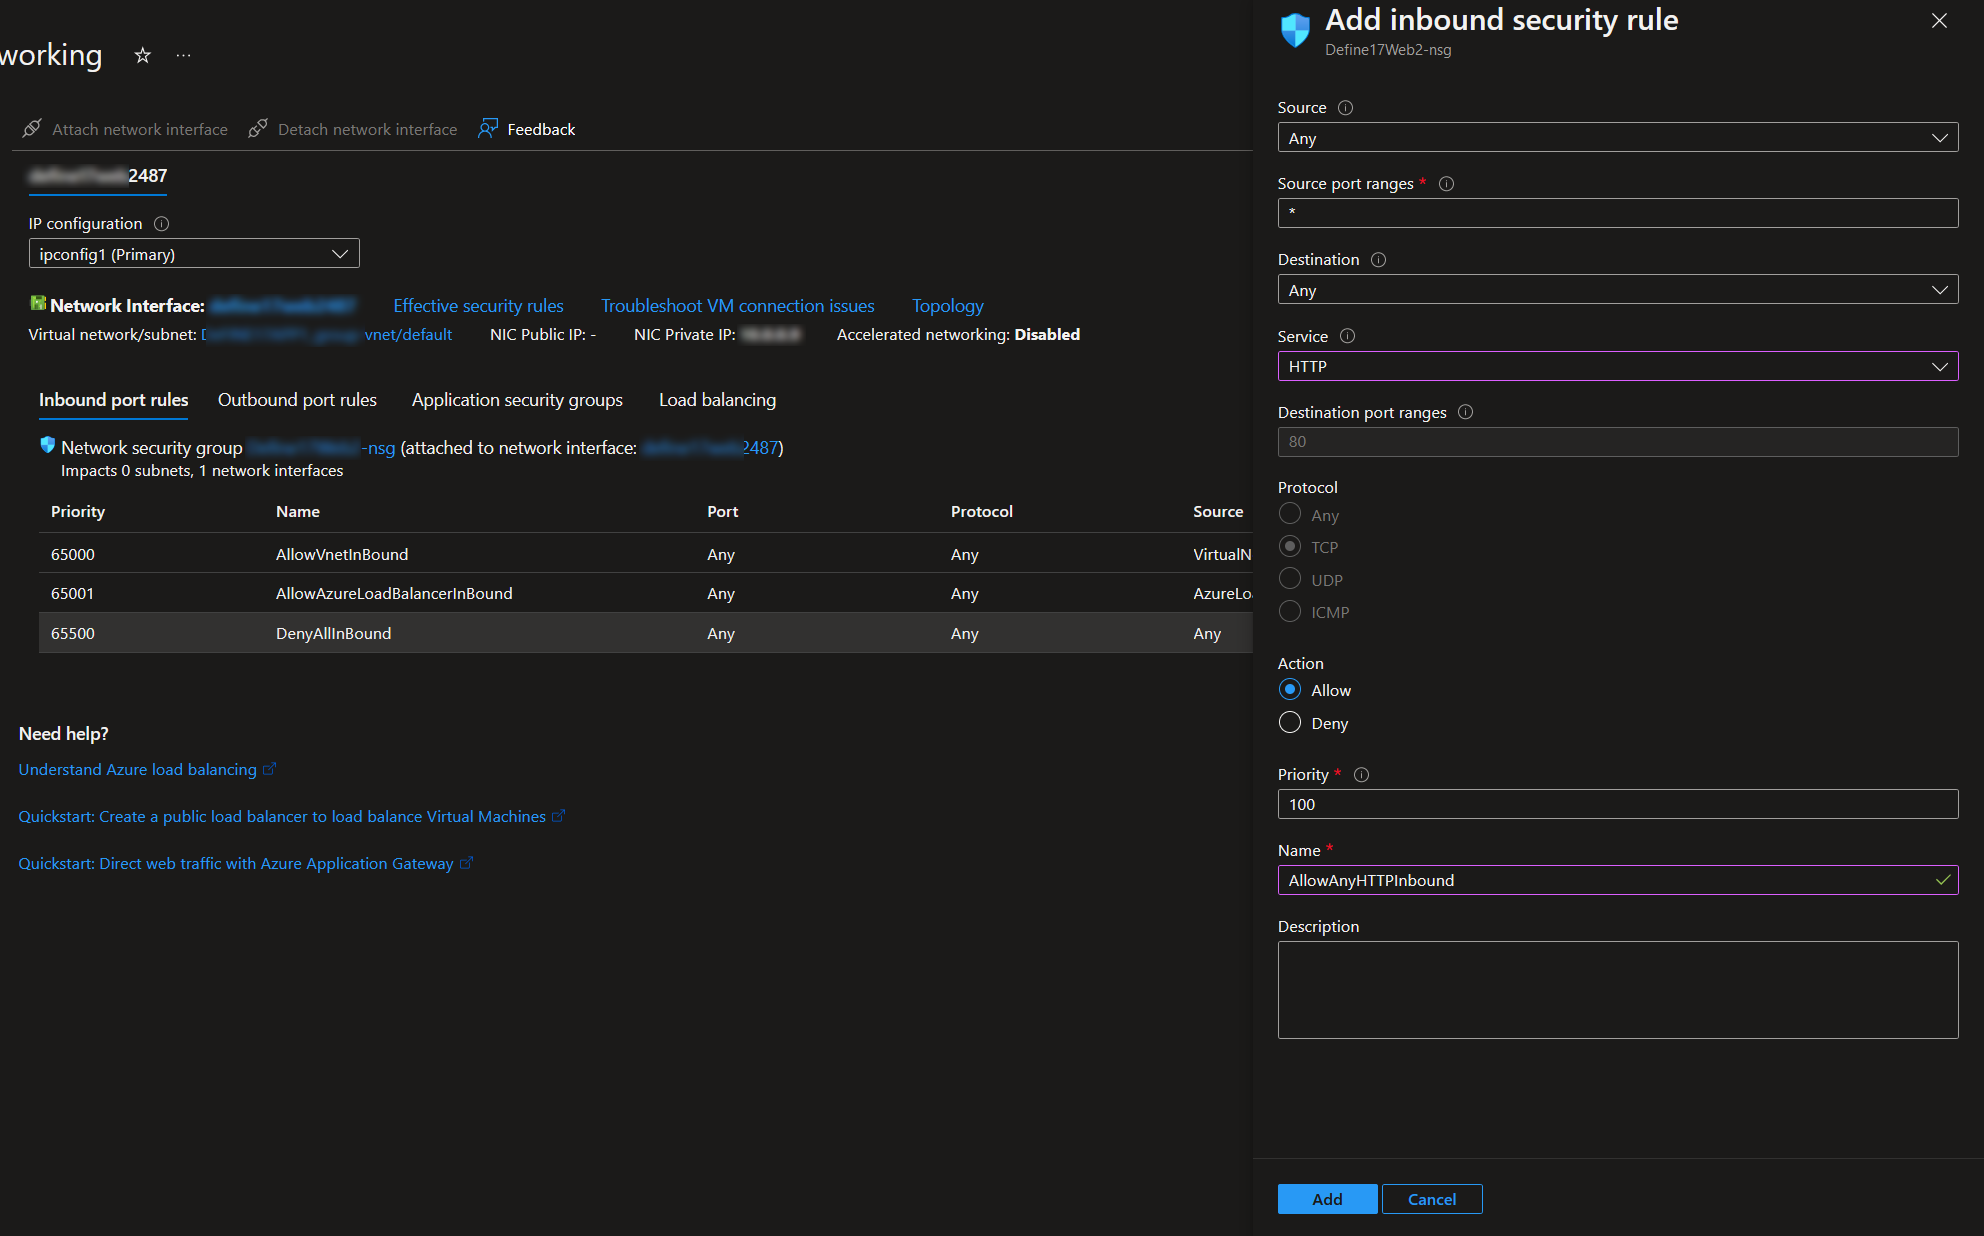Screen dimensions: 1984x1236
Task: Open the ellipsis more options menu
Action: click(x=183, y=56)
